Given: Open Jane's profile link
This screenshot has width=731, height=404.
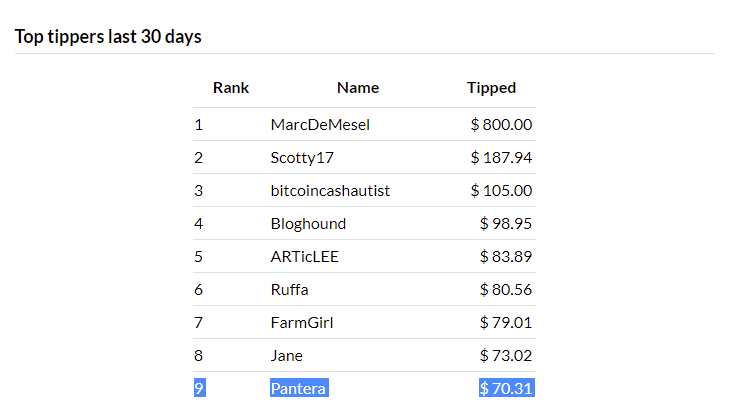Looking at the screenshot, I should pos(287,356).
